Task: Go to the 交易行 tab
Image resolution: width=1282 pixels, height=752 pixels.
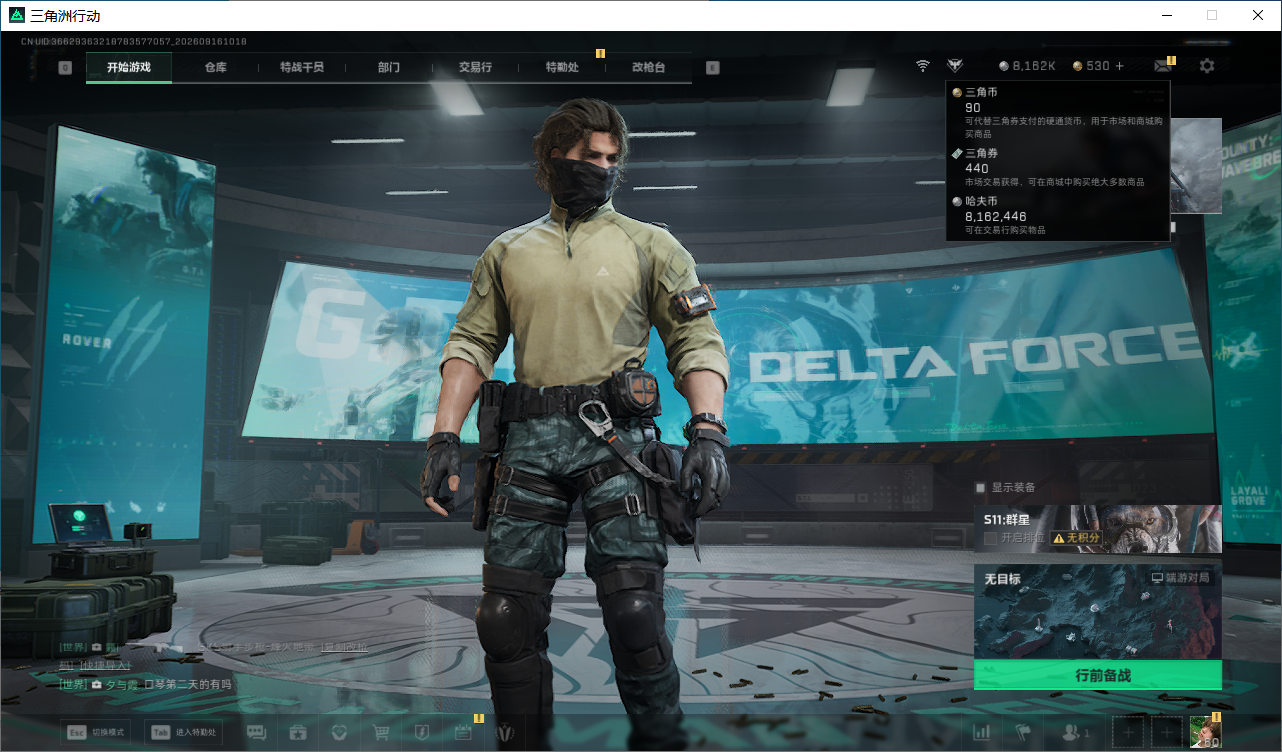Action: click(x=475, y=68)
